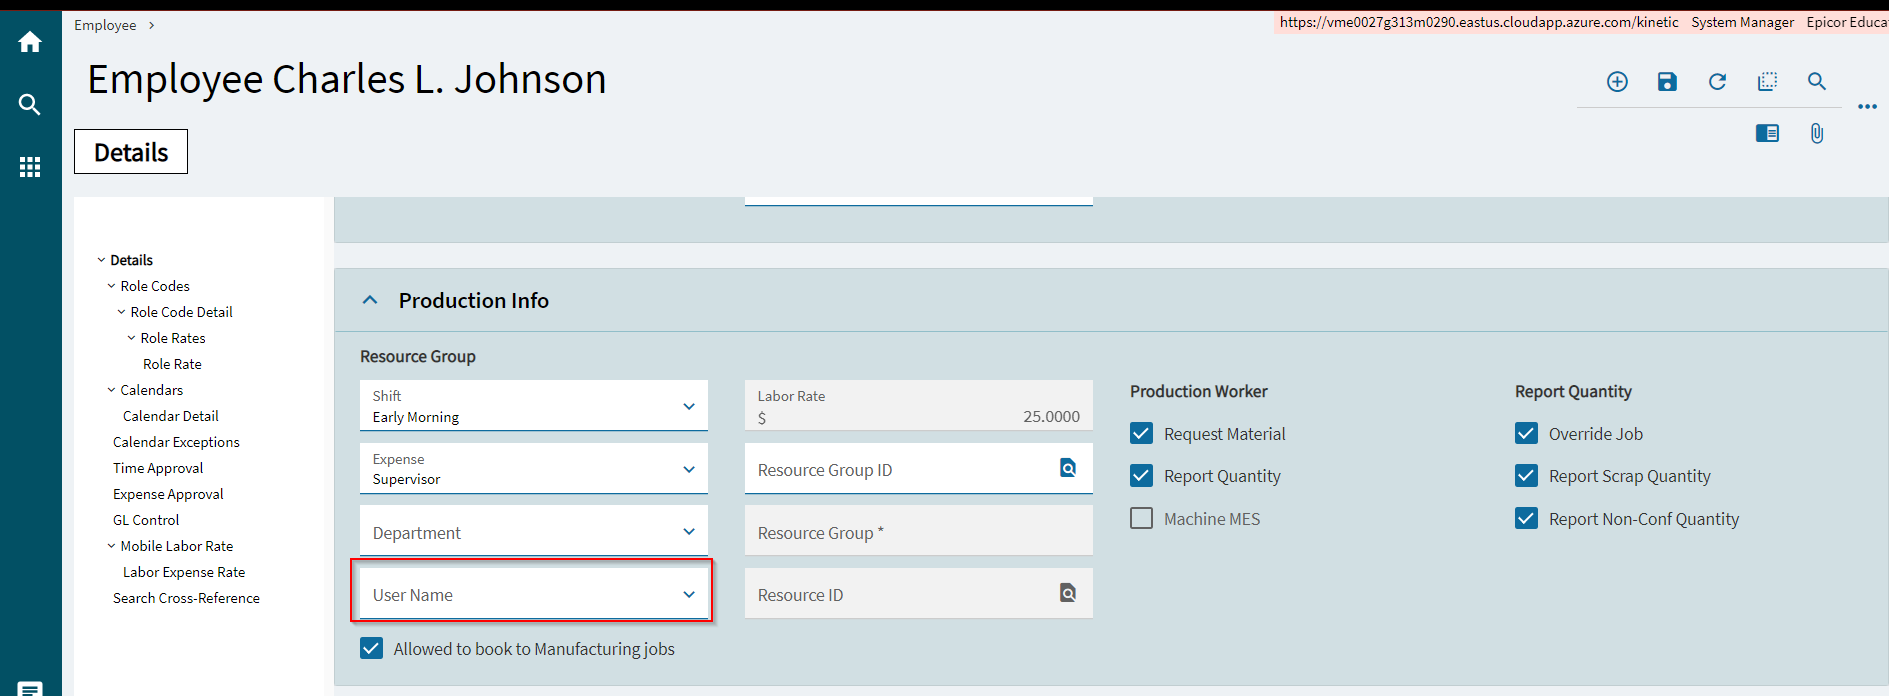
Task: Click the Home icon in sidebar
Action: pyautogui.click(x=30, y=42)
